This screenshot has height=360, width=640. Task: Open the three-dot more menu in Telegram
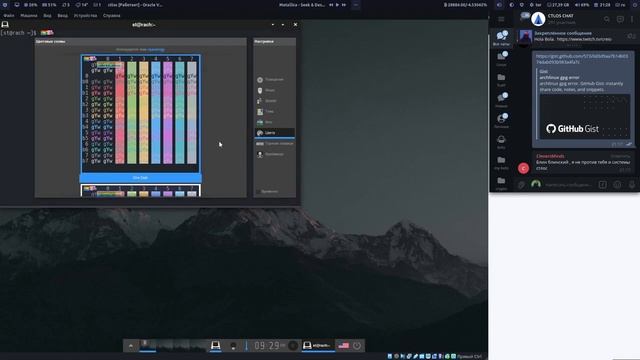point(632,19)
